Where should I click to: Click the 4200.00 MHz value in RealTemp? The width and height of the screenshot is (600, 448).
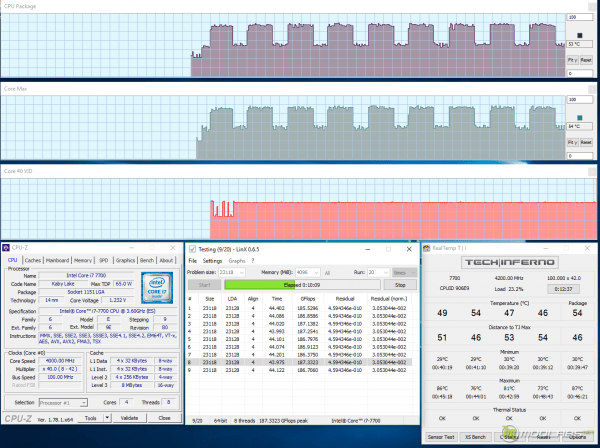[x=509, y=278]
